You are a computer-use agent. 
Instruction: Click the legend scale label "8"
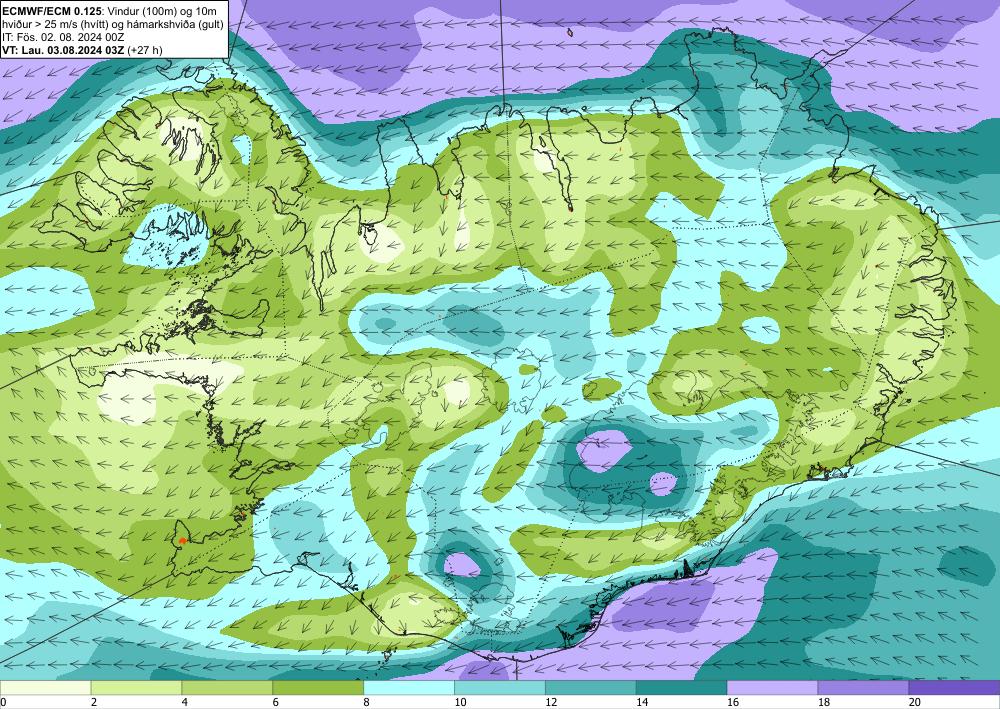coord(367,703)
